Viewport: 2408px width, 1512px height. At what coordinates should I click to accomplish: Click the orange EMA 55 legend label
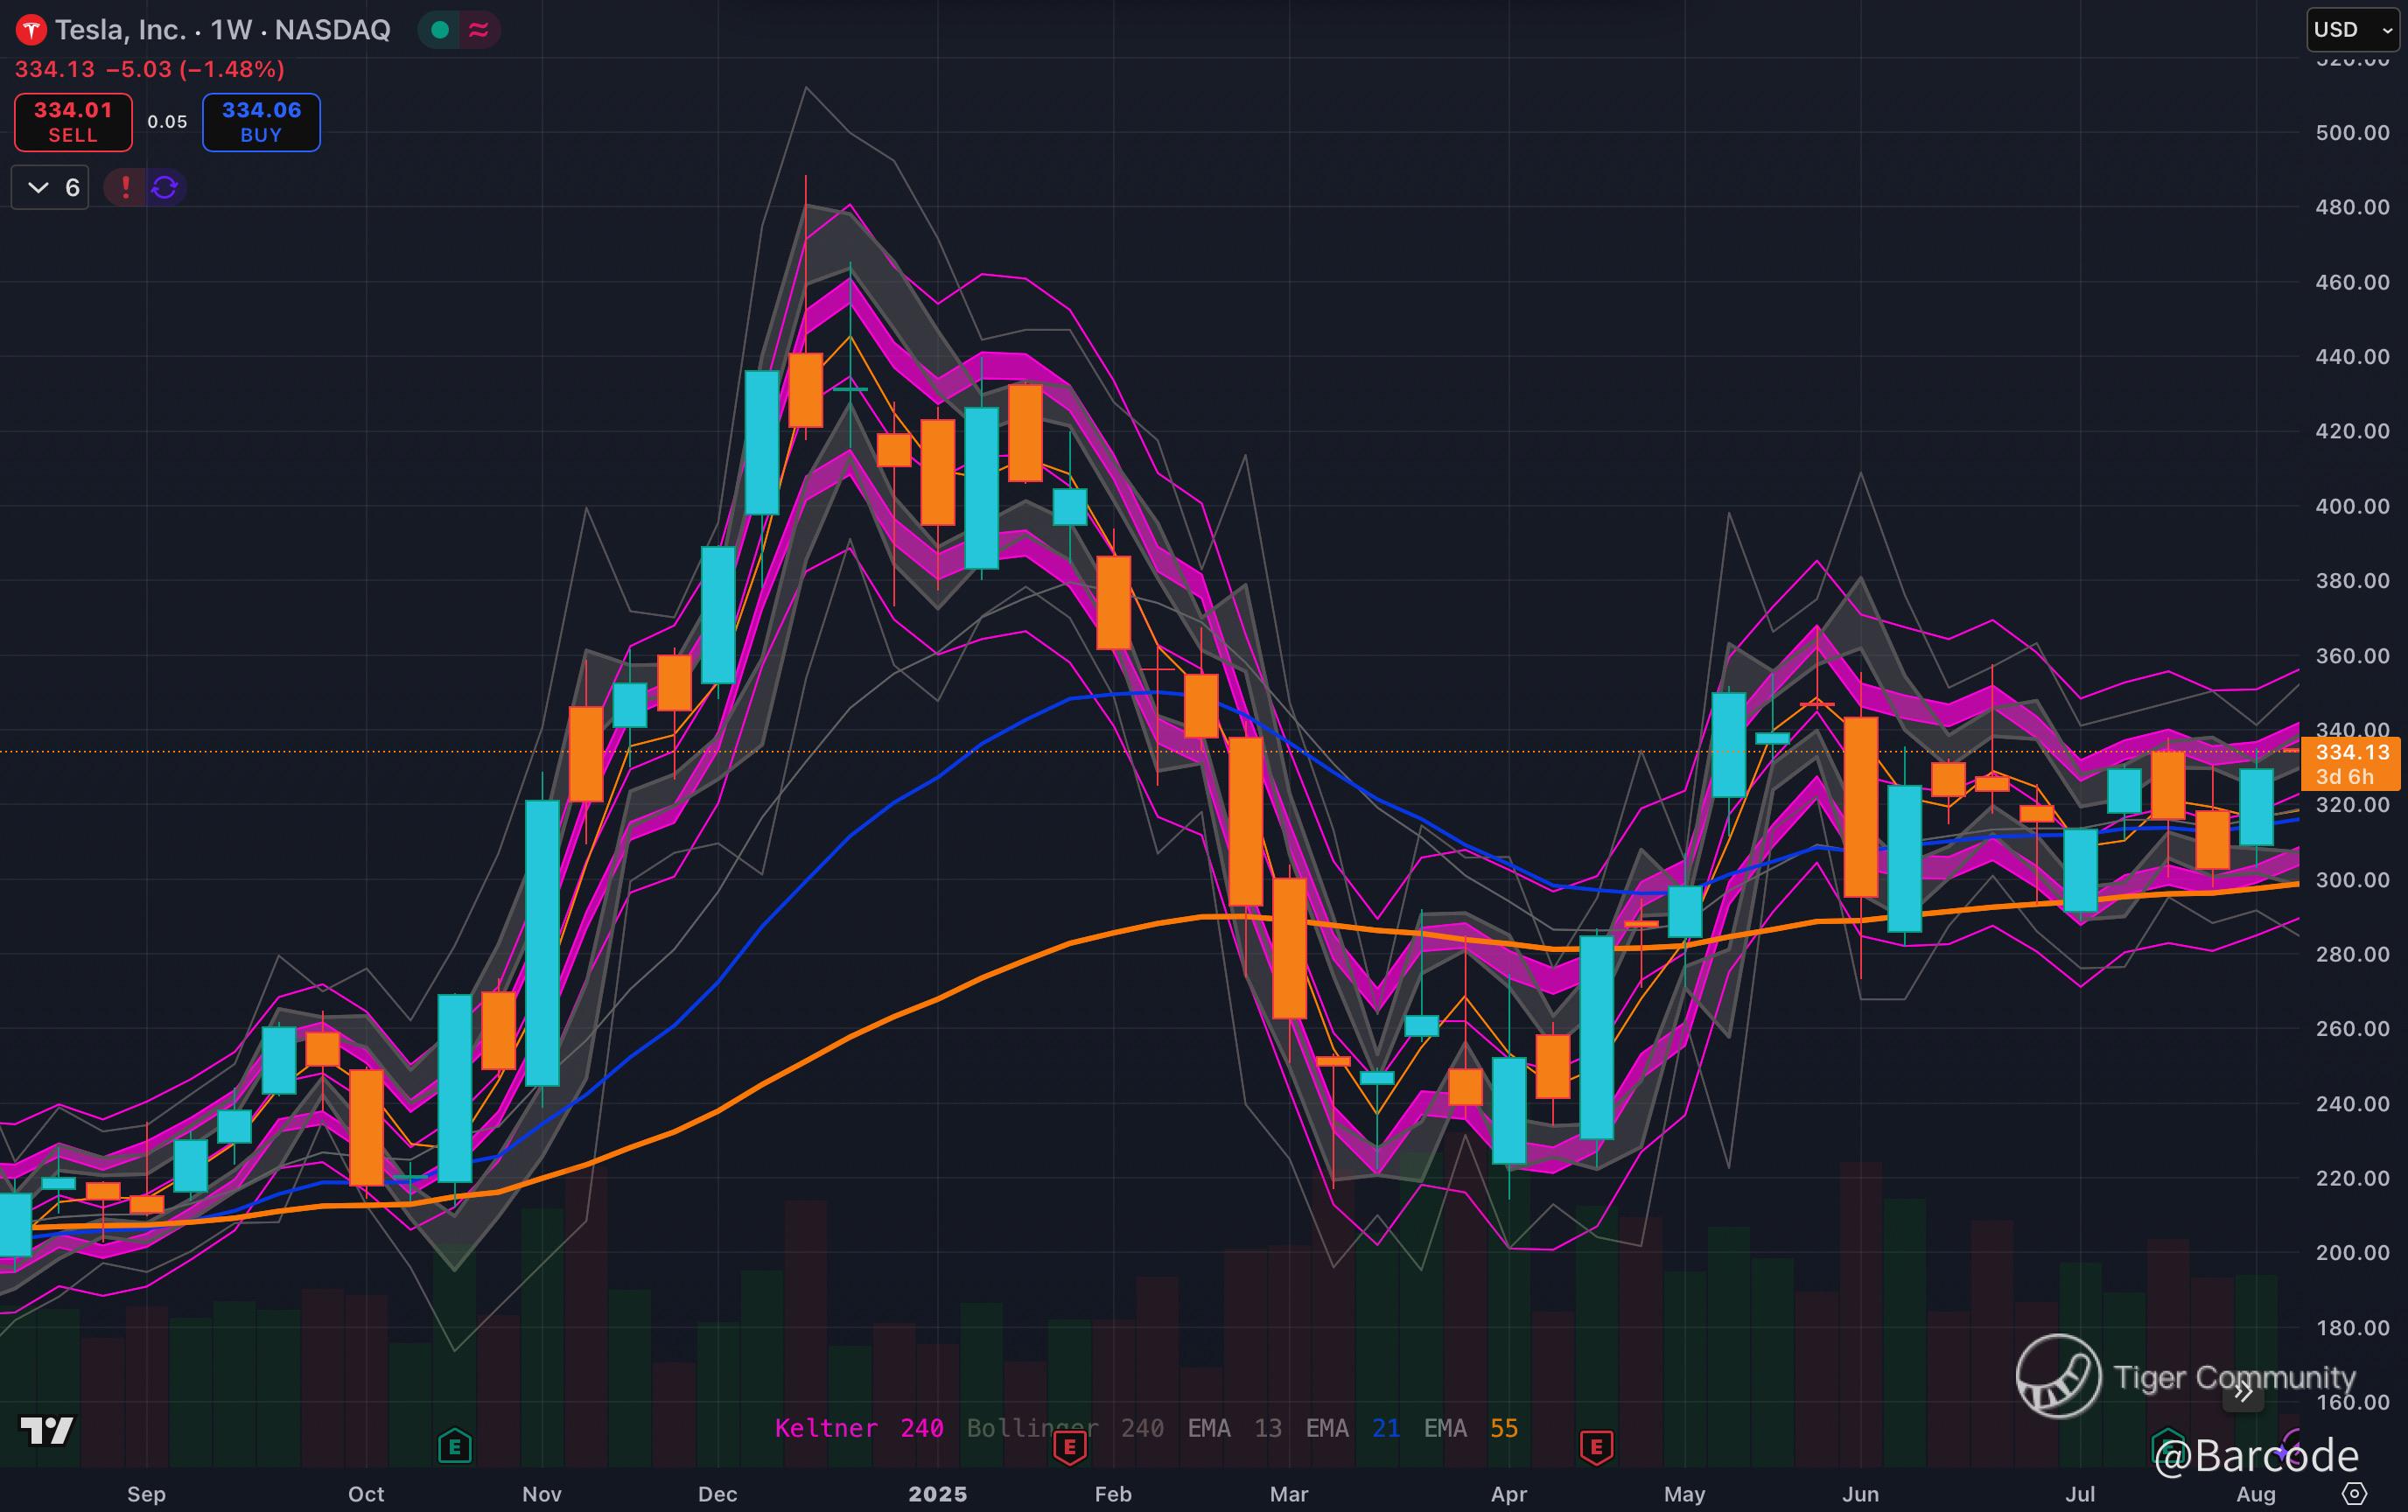1470,1428
